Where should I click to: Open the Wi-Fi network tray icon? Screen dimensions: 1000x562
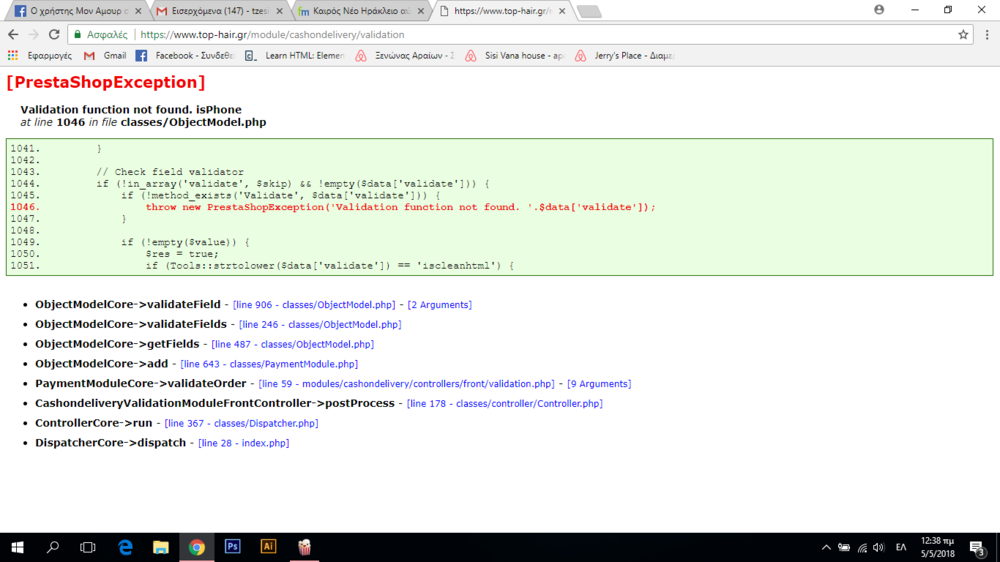tap(862, 547)
